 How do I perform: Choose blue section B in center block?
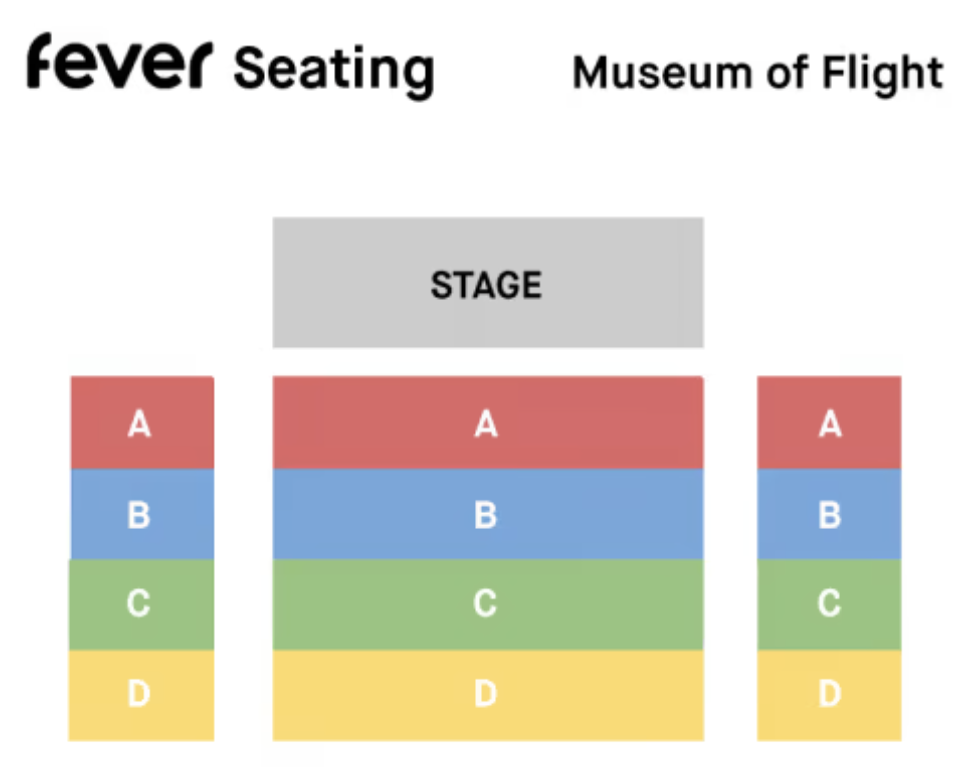click(x=487, y=514)
